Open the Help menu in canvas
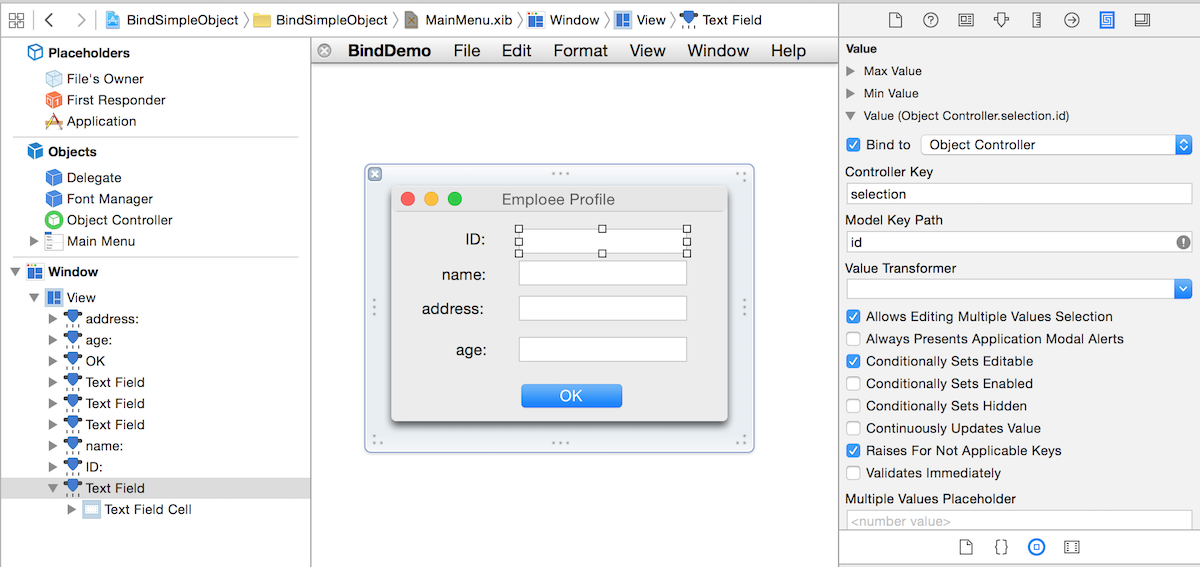 (788, 50)
